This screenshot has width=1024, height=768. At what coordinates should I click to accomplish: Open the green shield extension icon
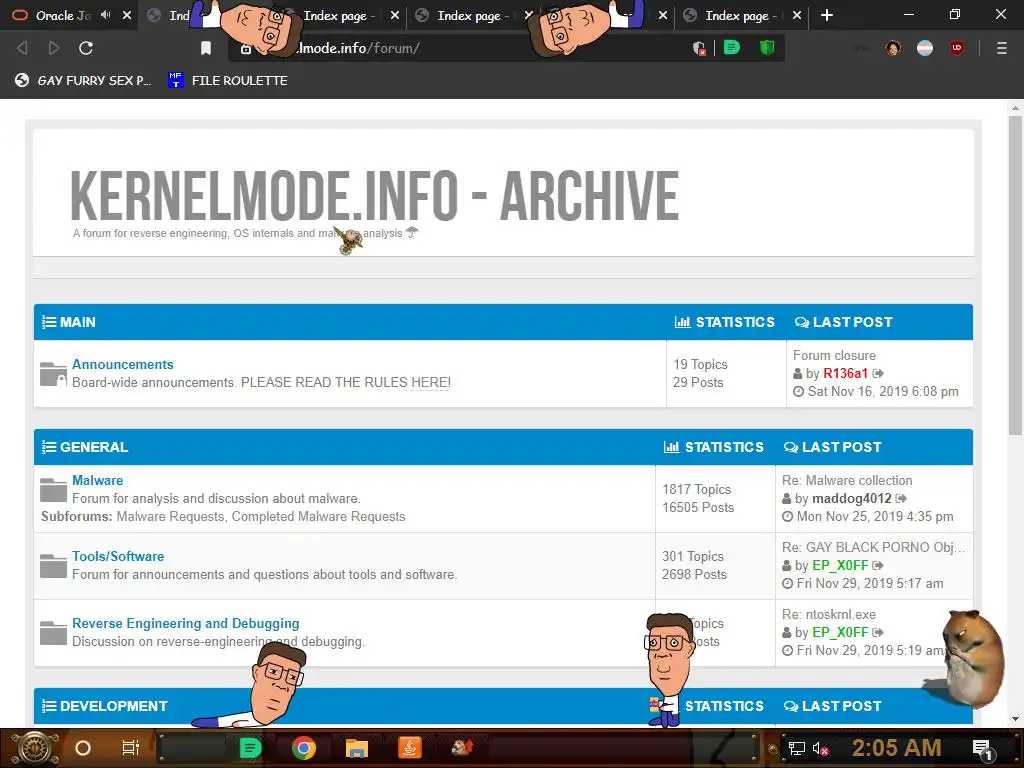pyautogui.click(x=767, y=47)
